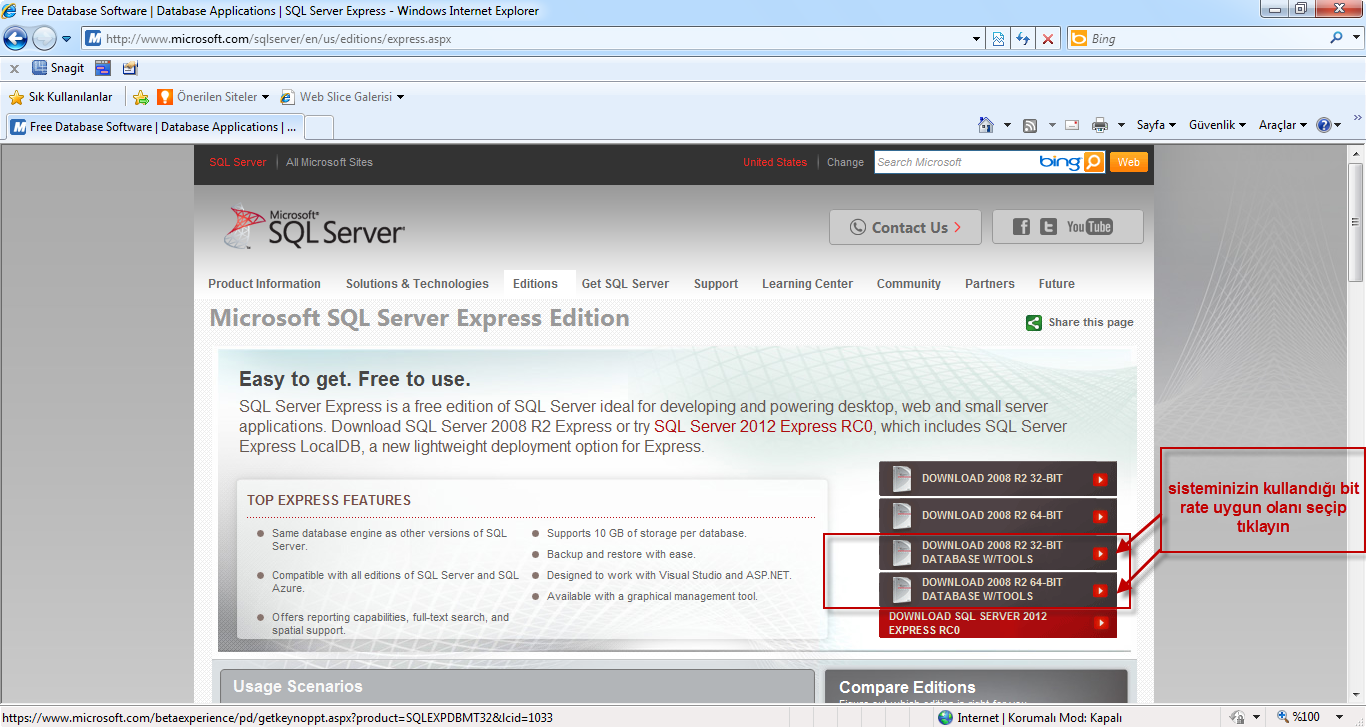
Task: Click SQL Server 2012 Express RC0 link
Action: tap(764, 426)
